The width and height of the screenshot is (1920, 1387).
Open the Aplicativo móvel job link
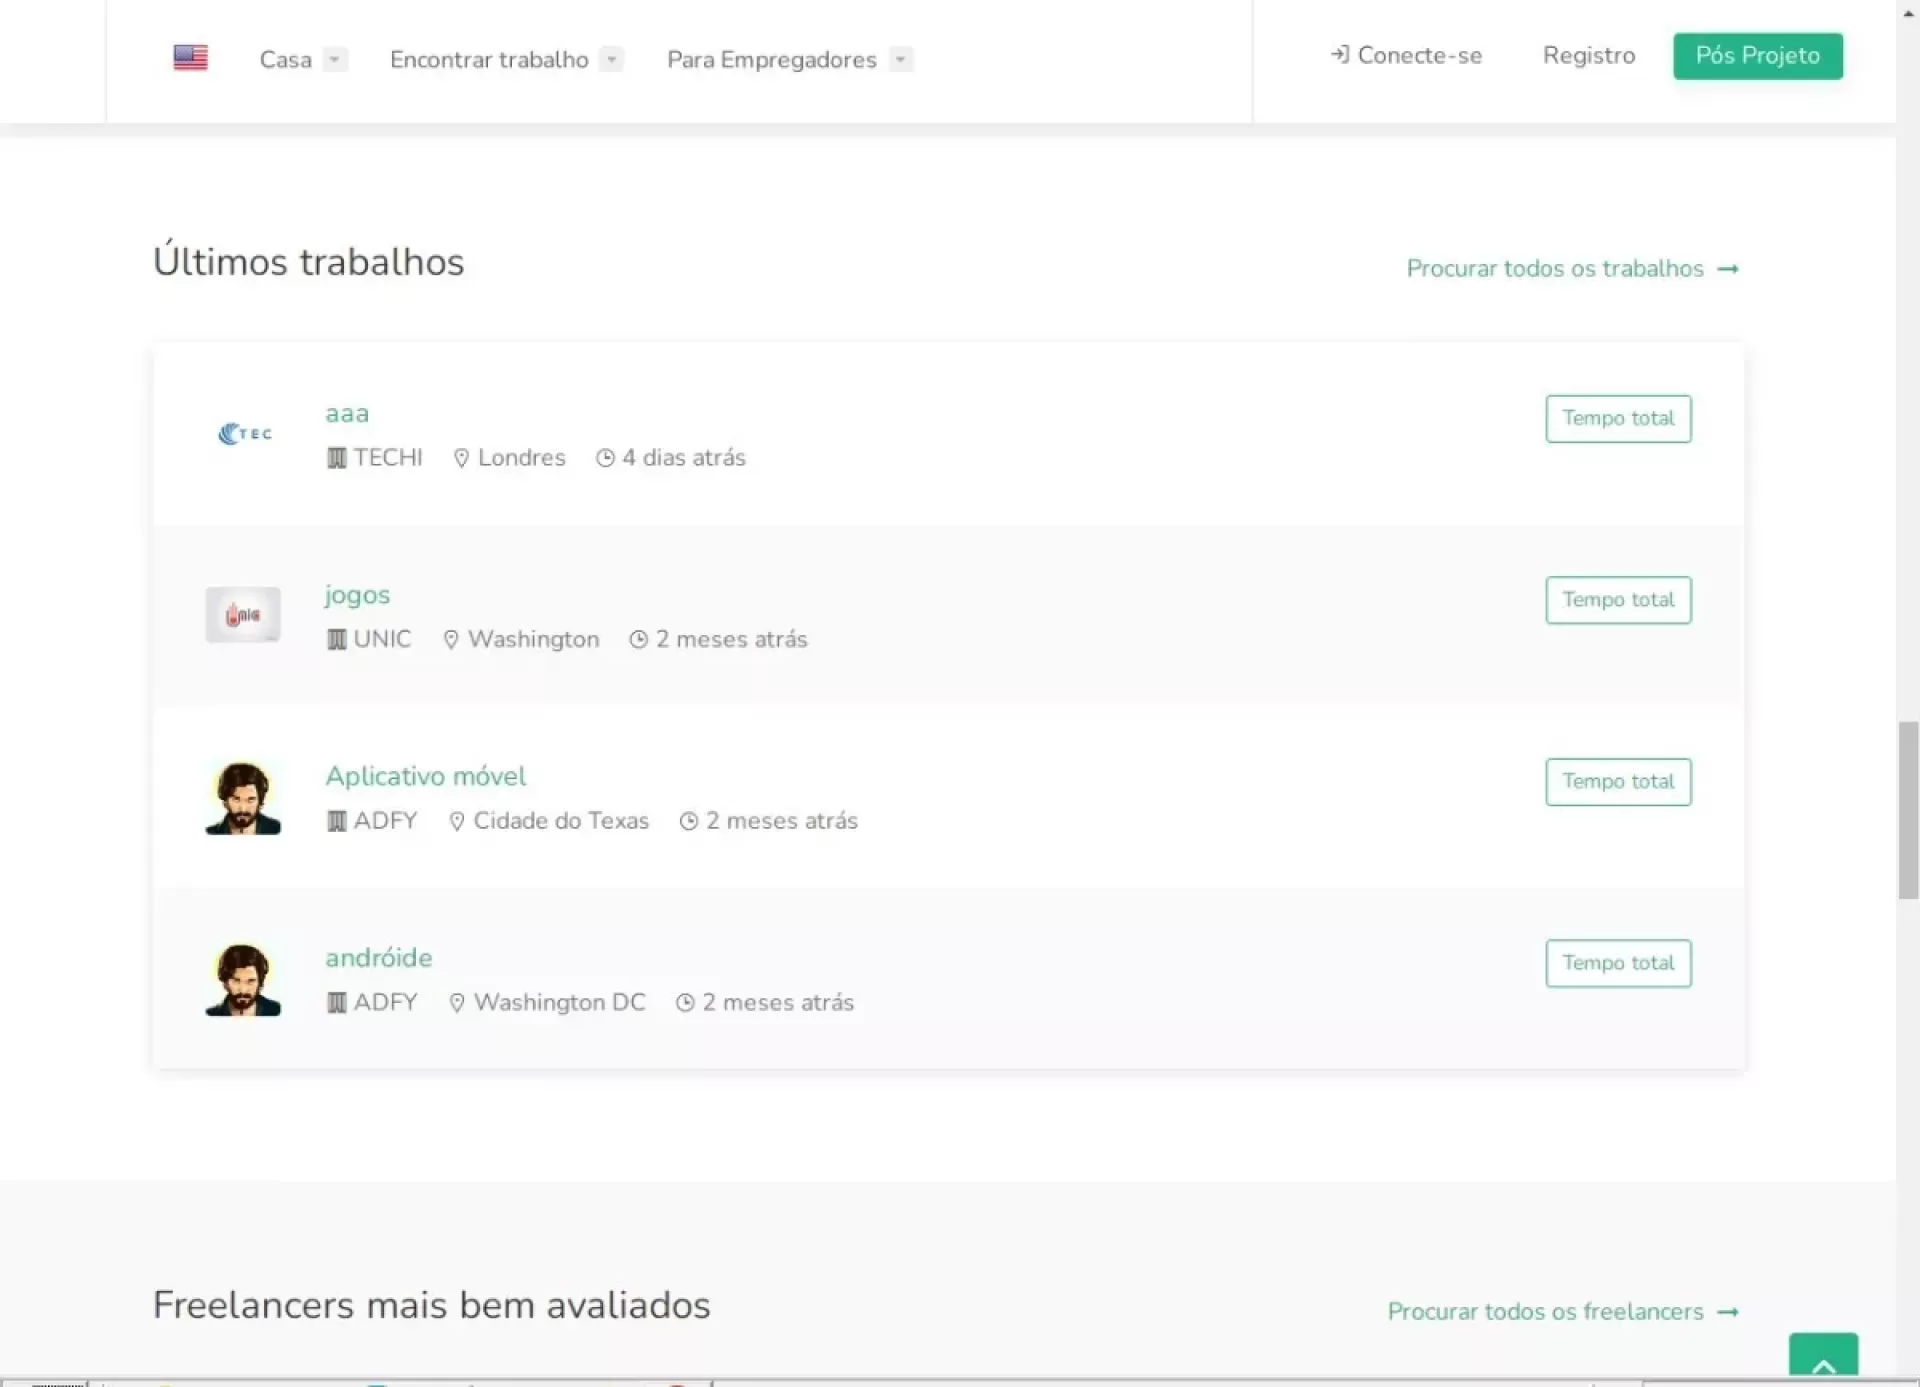point(425,777)
